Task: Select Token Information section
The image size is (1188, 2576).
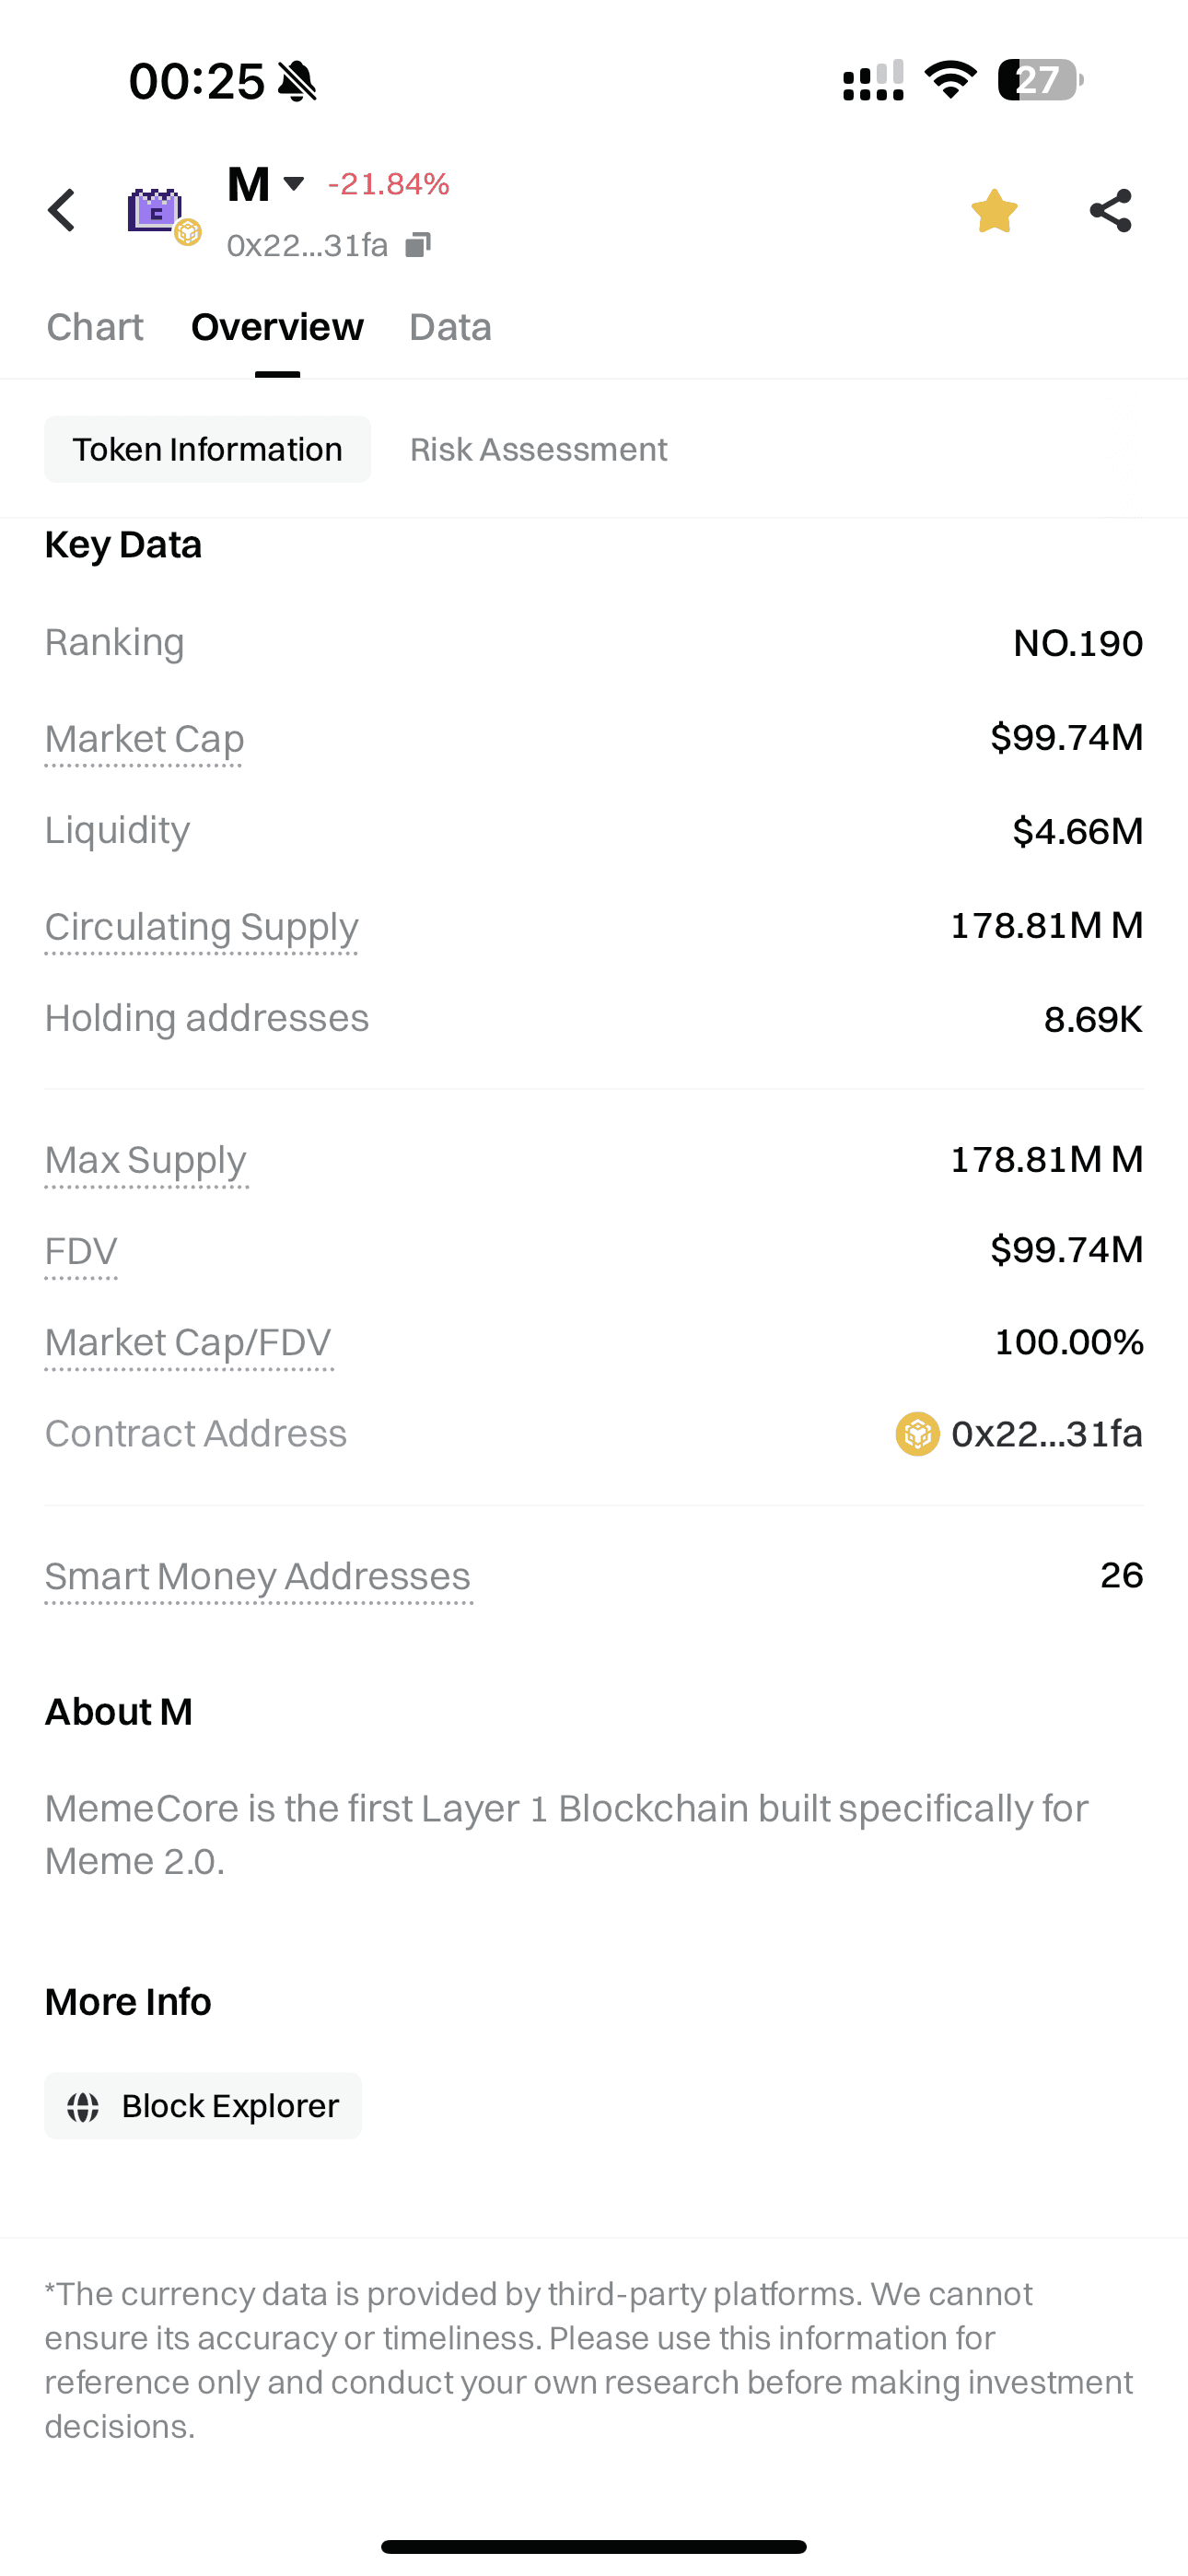Action: click(207, 449)
